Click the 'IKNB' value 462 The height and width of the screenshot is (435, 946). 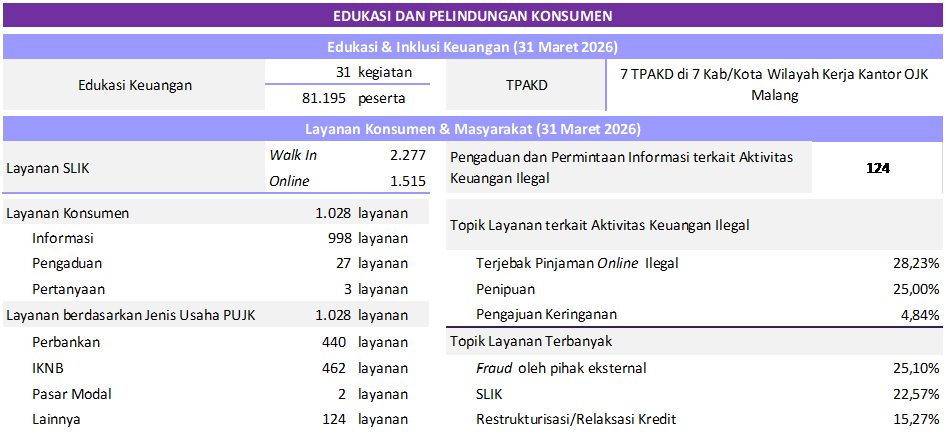pyautogui.click(x=336, y=368)
